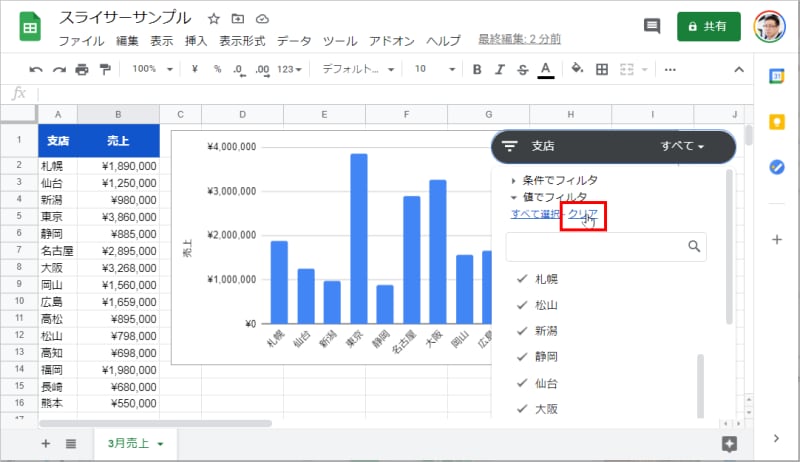Print the spreadsheet
Viewport: 800px width, 462px height.
pyautogui.click(x=82, y=69)
